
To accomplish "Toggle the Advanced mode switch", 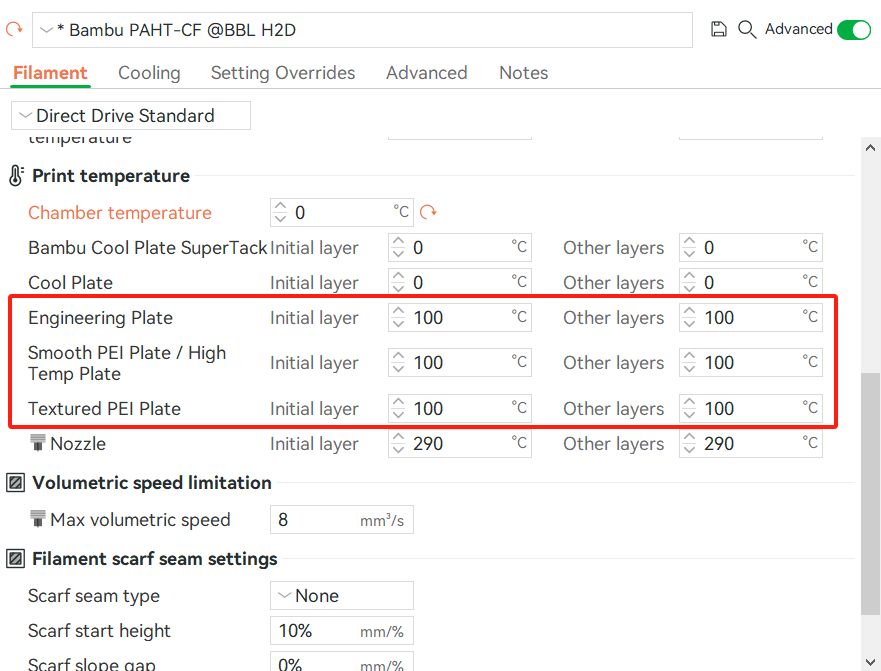I will coord(853,29).
